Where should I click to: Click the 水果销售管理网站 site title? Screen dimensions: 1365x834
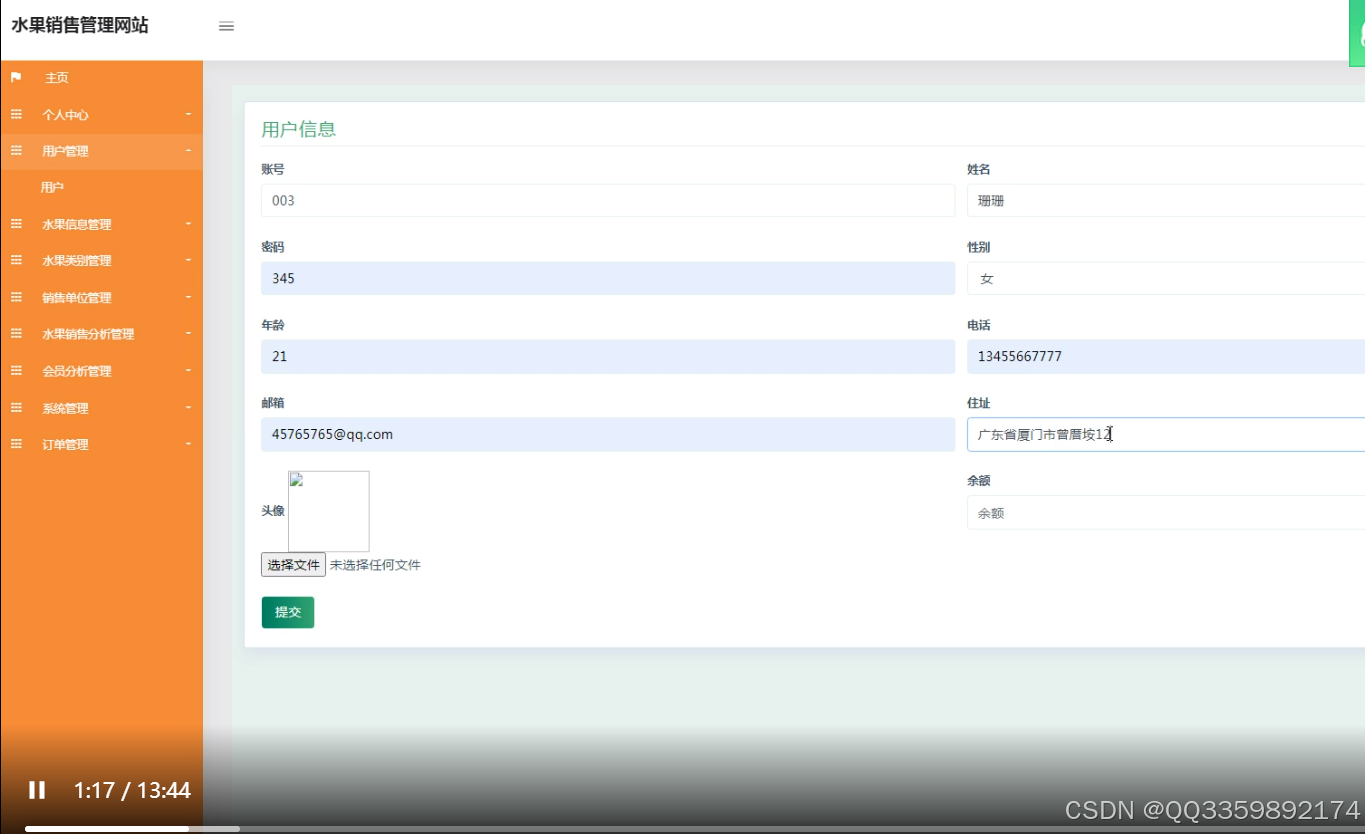pyautogui.click(x=80, y=26)
